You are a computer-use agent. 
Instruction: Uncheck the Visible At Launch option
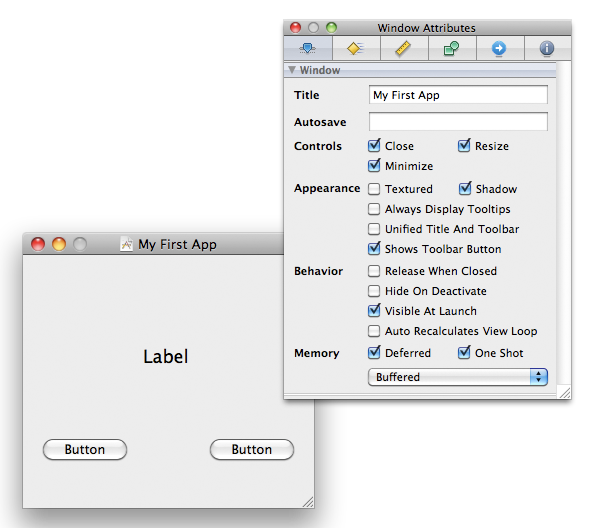click(x=374, y=311)
